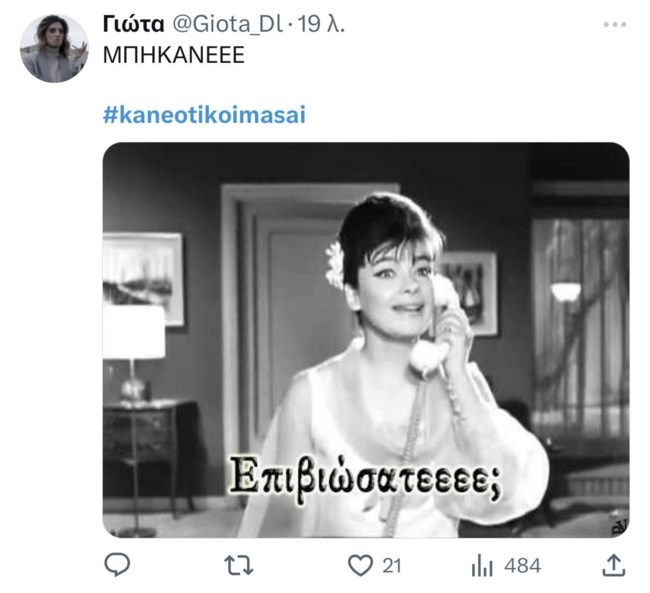Click the lamp in the meme image
Image resolution: width=650 pixels, height=593 pixels.
(x=133, y=352)
